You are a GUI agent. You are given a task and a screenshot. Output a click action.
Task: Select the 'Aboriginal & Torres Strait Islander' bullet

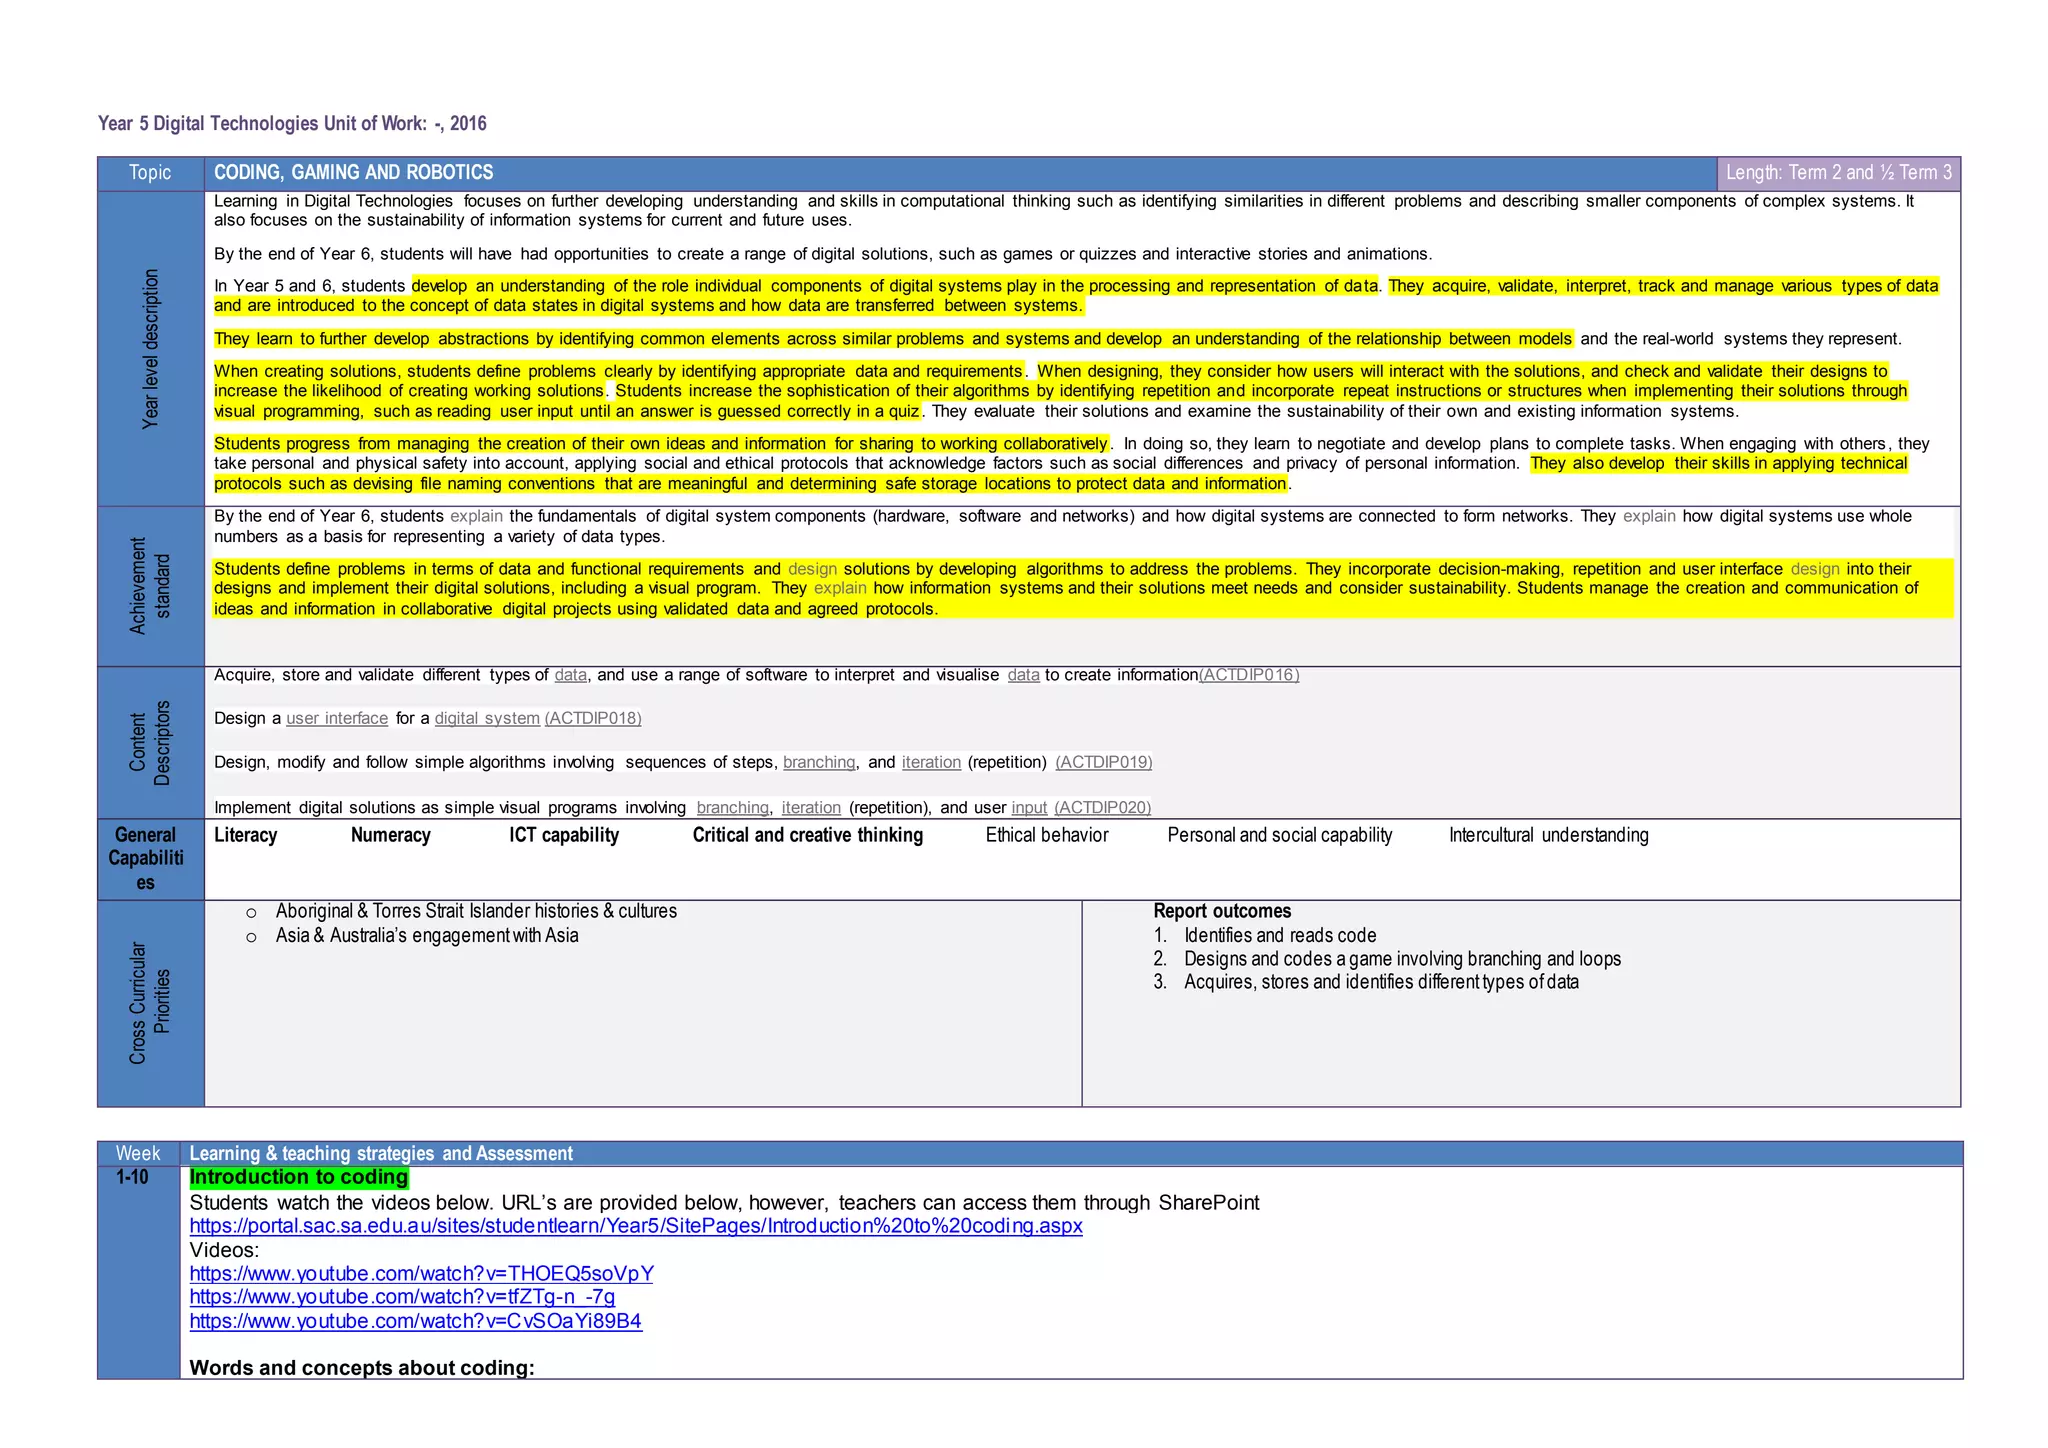coord(476,911)
